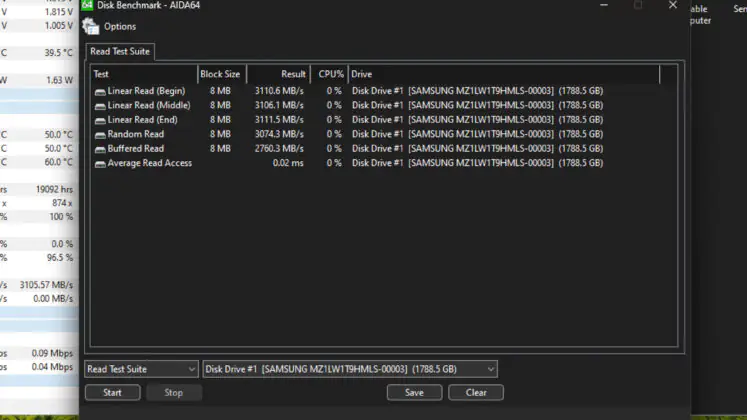This screenshot has width=747, height=420.
Task: Click the 0.02 ms result value
Action: click(288, 163)
